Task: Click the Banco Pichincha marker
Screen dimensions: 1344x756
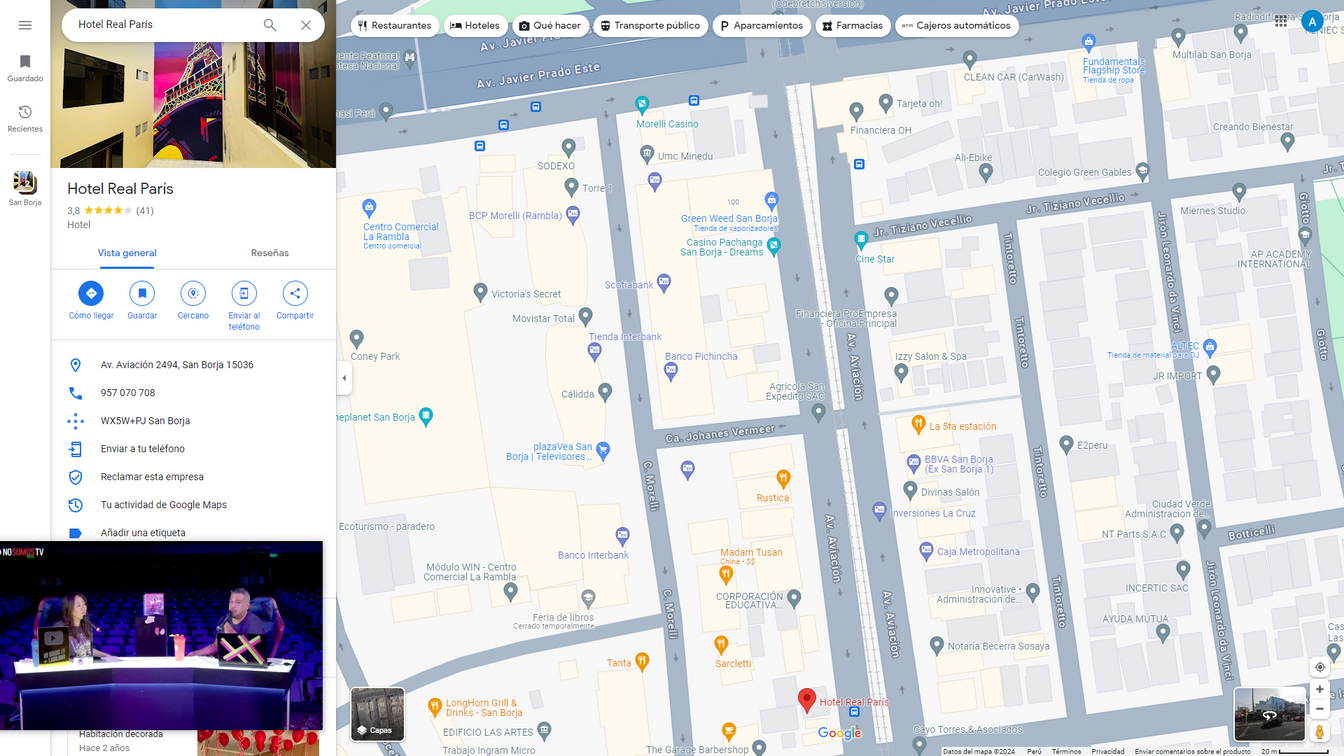Action: 670,370
